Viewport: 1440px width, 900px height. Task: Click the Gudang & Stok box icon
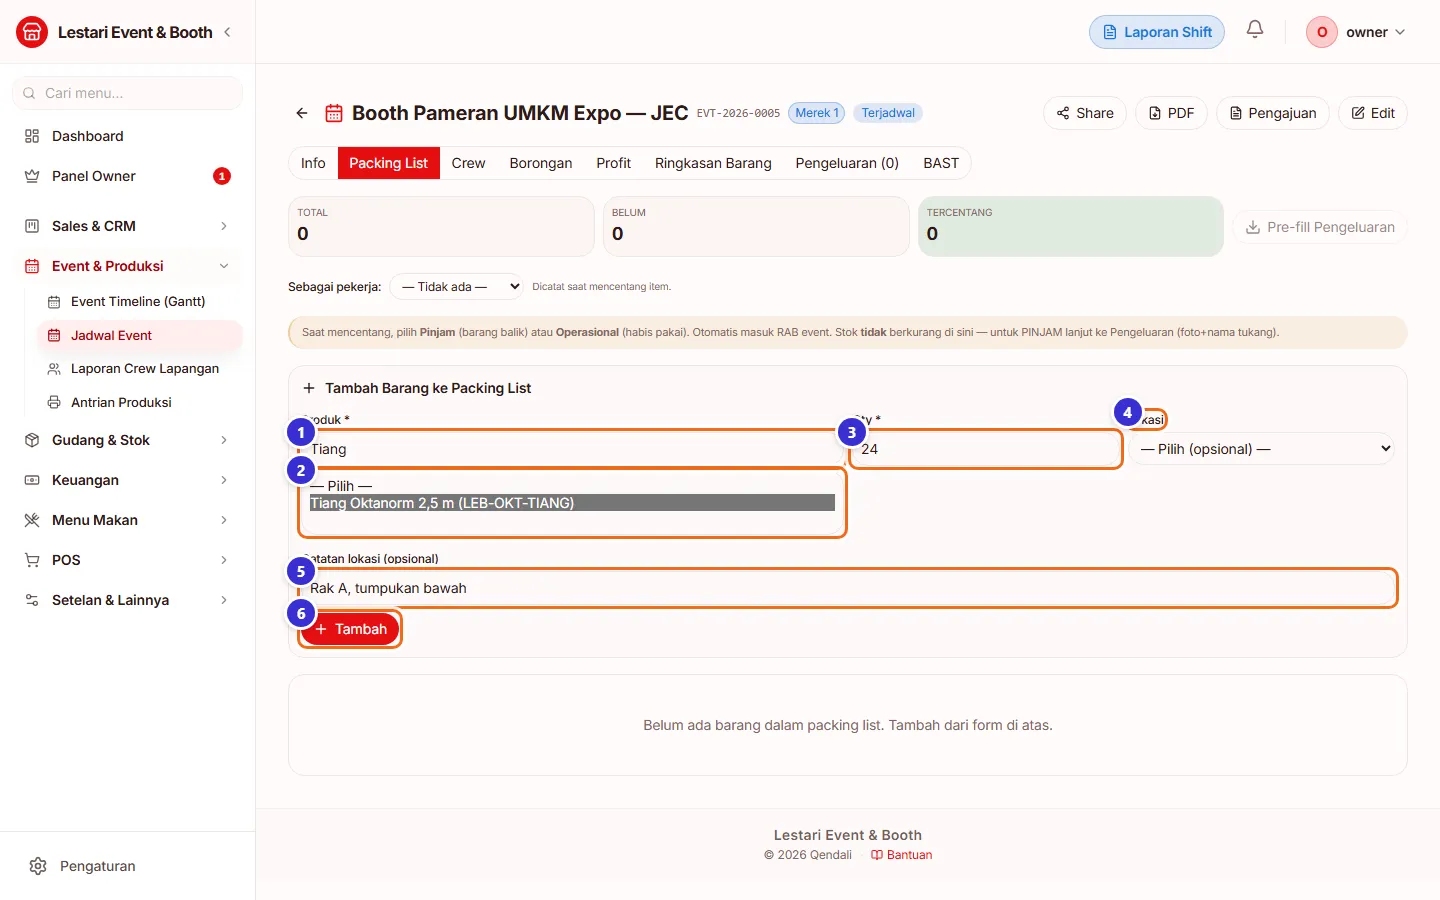[32, 440]
